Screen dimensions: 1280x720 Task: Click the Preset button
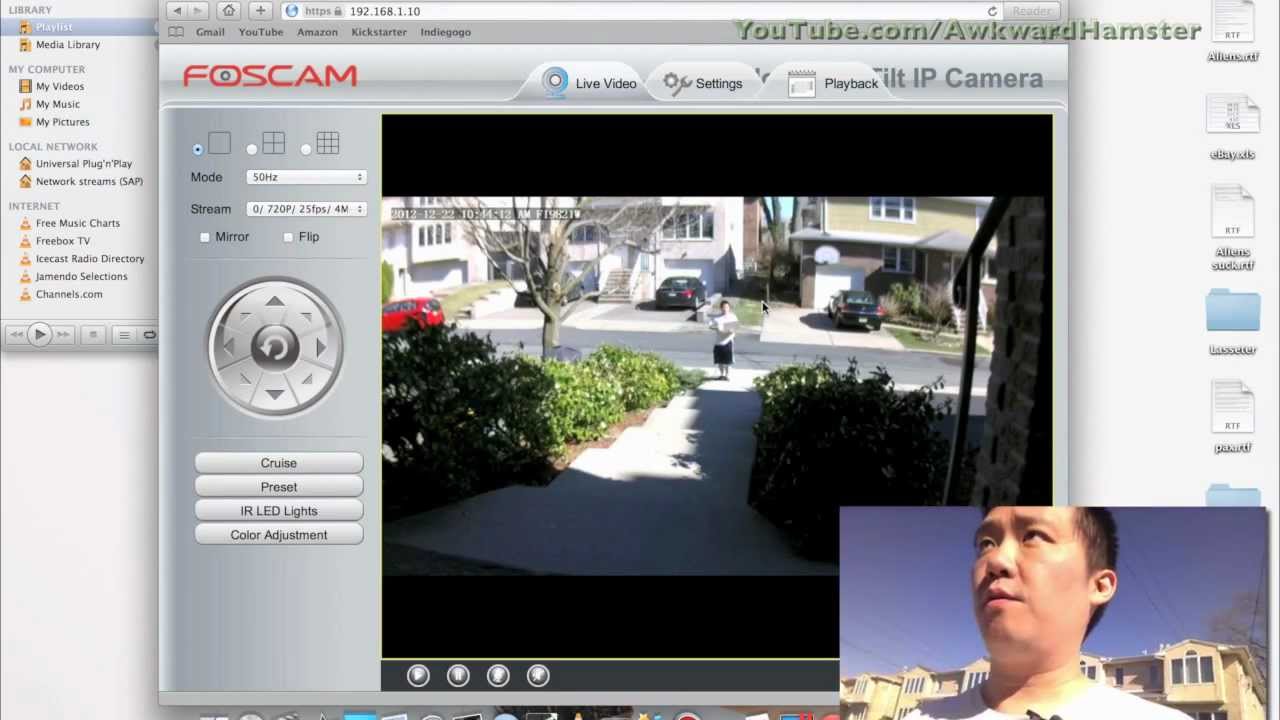(x=279, y=487)
